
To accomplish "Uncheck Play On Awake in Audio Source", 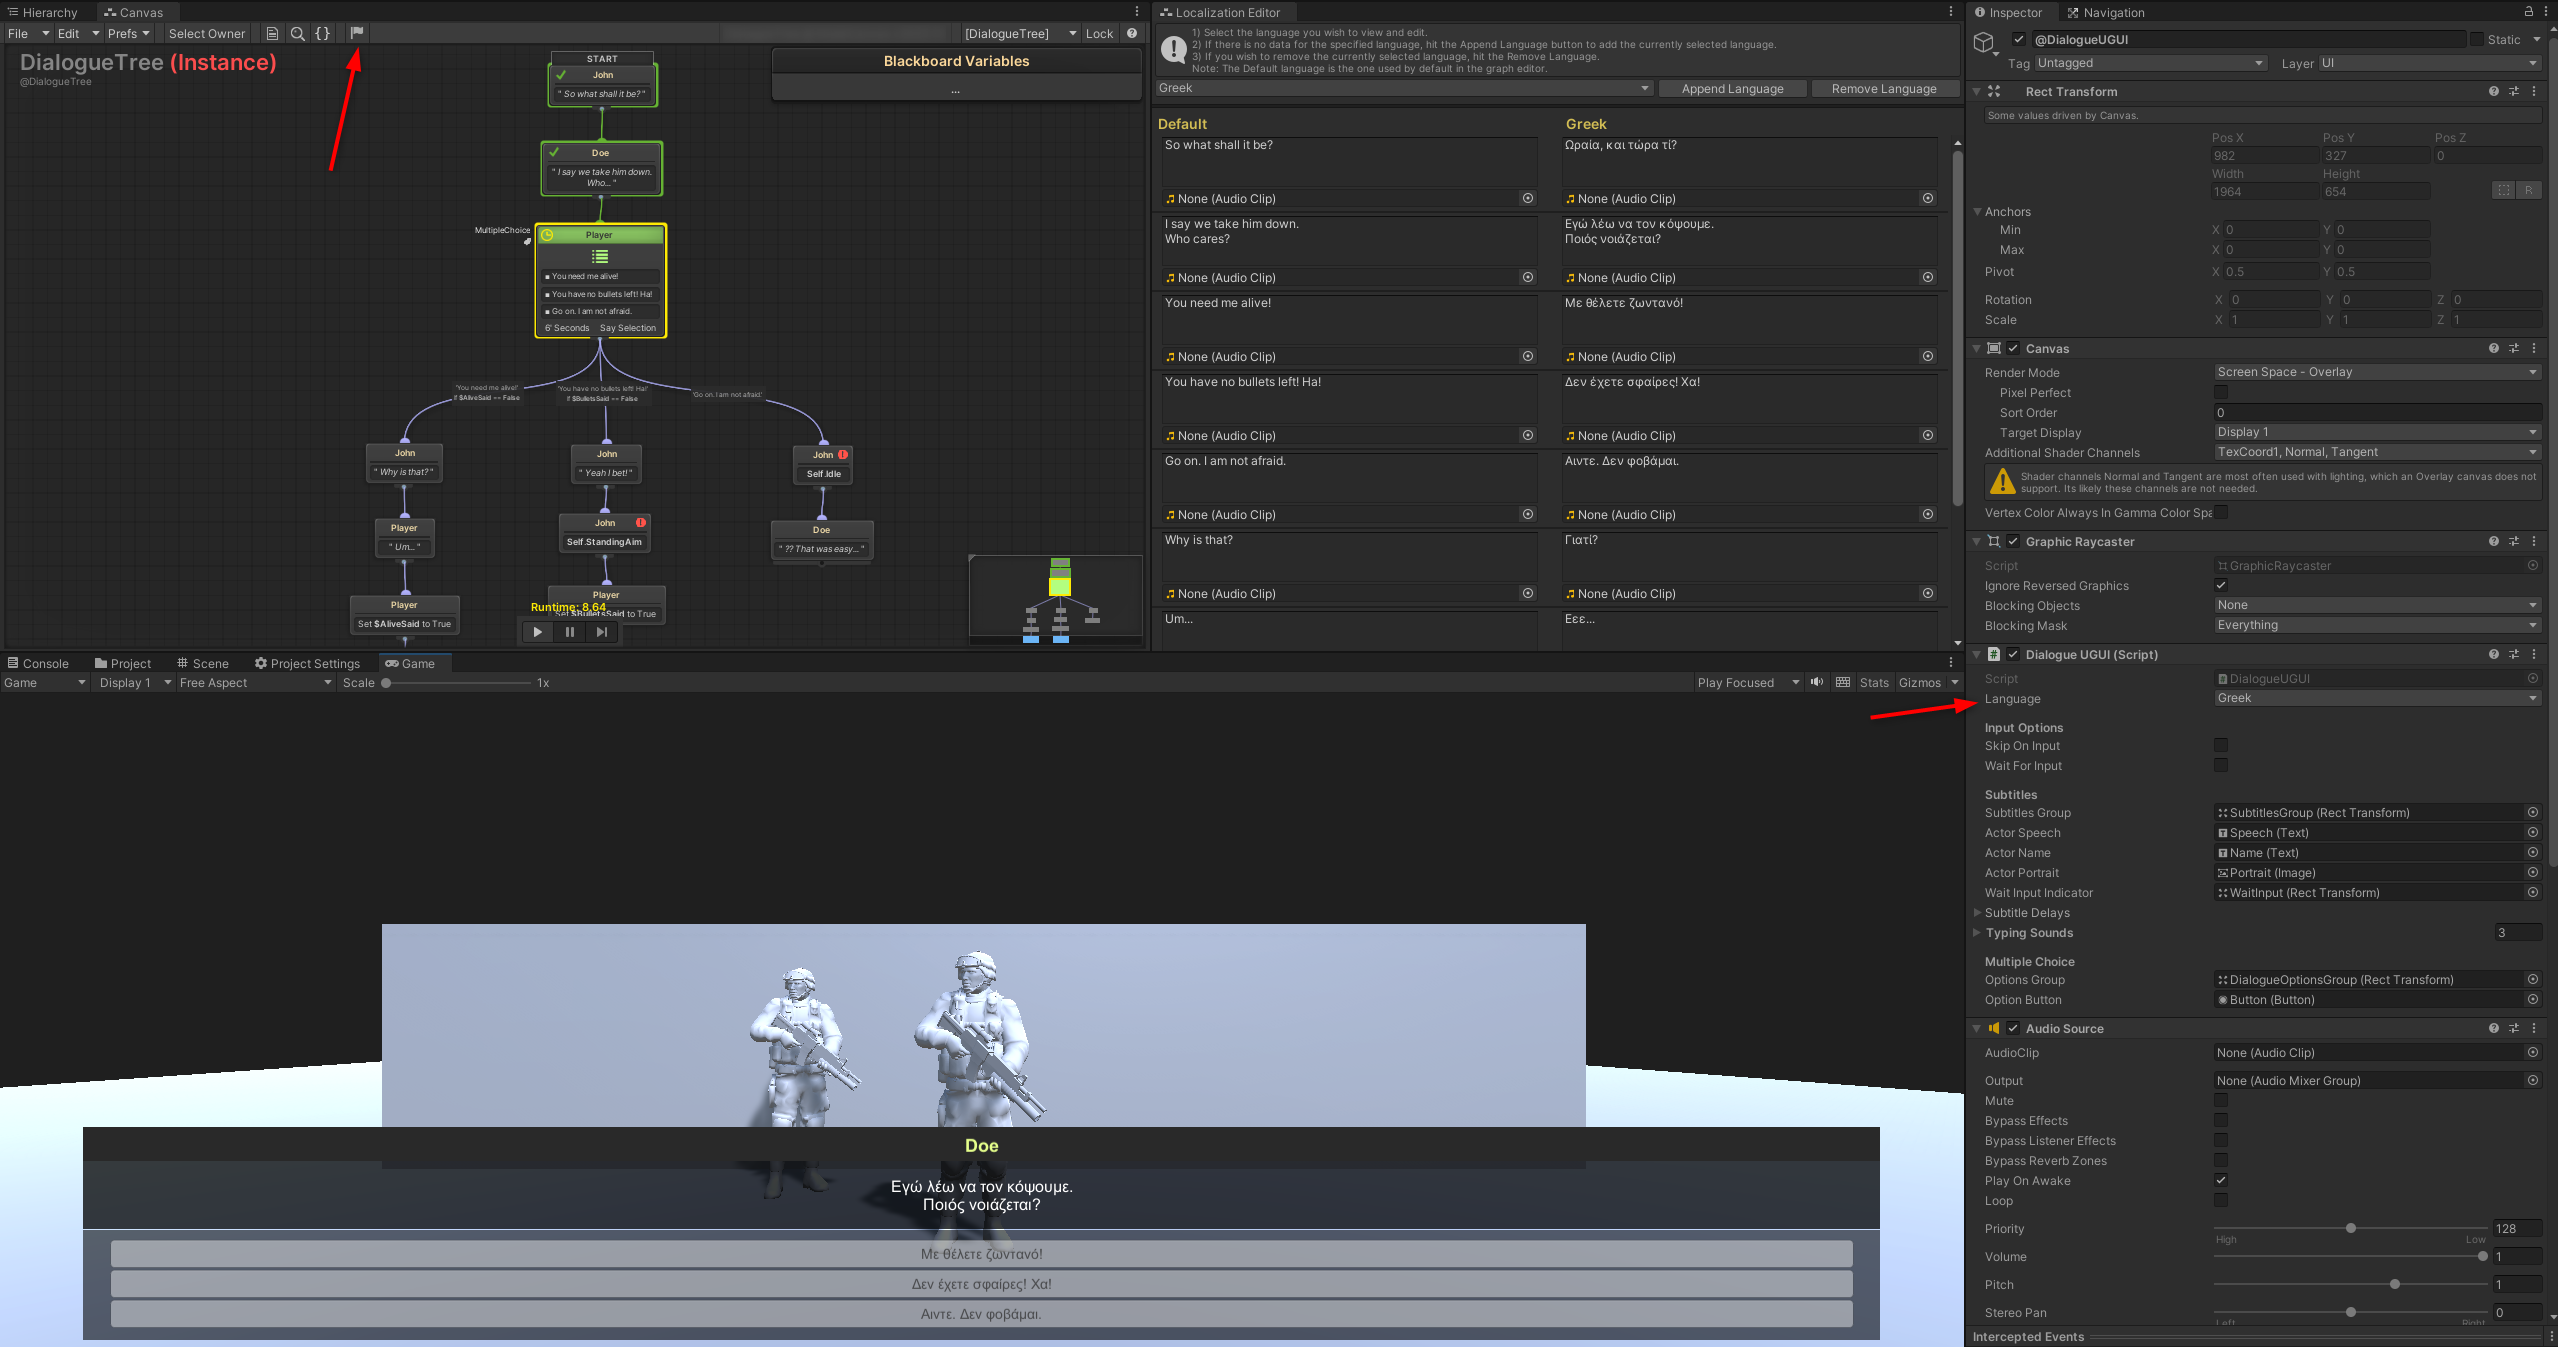I will [2220, 1180].
